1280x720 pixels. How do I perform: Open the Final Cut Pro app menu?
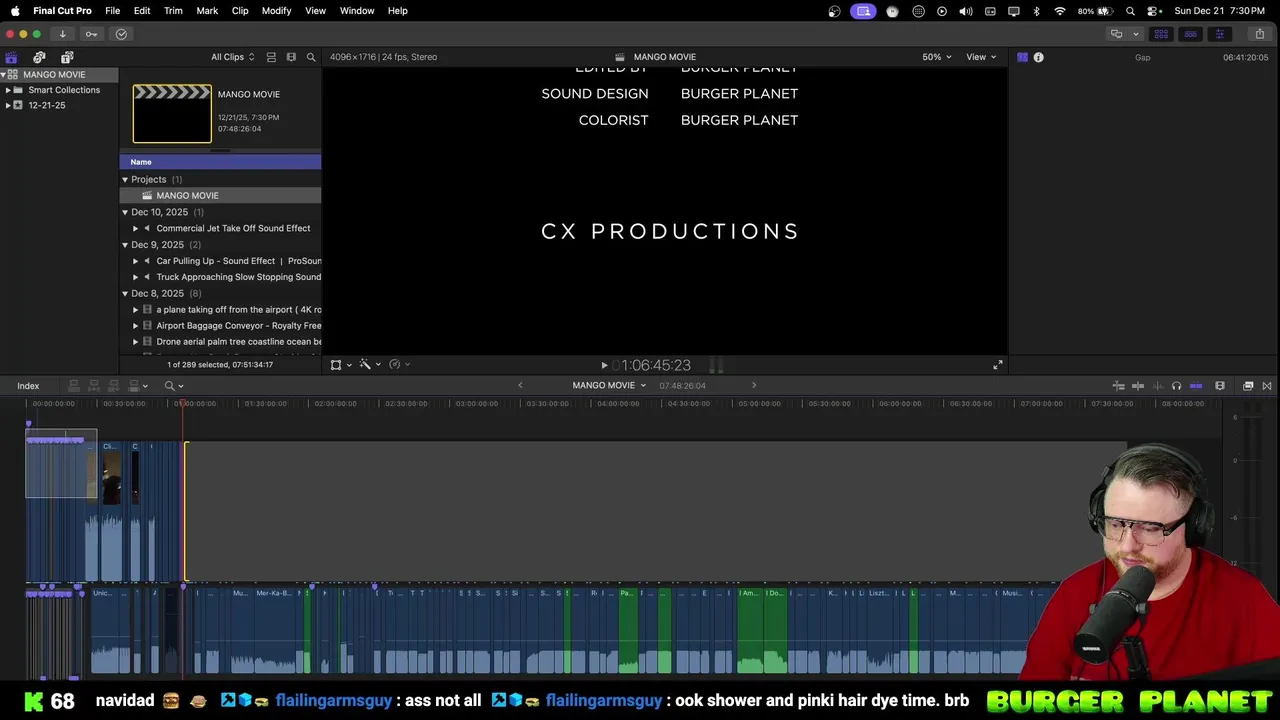coord(62,11)
